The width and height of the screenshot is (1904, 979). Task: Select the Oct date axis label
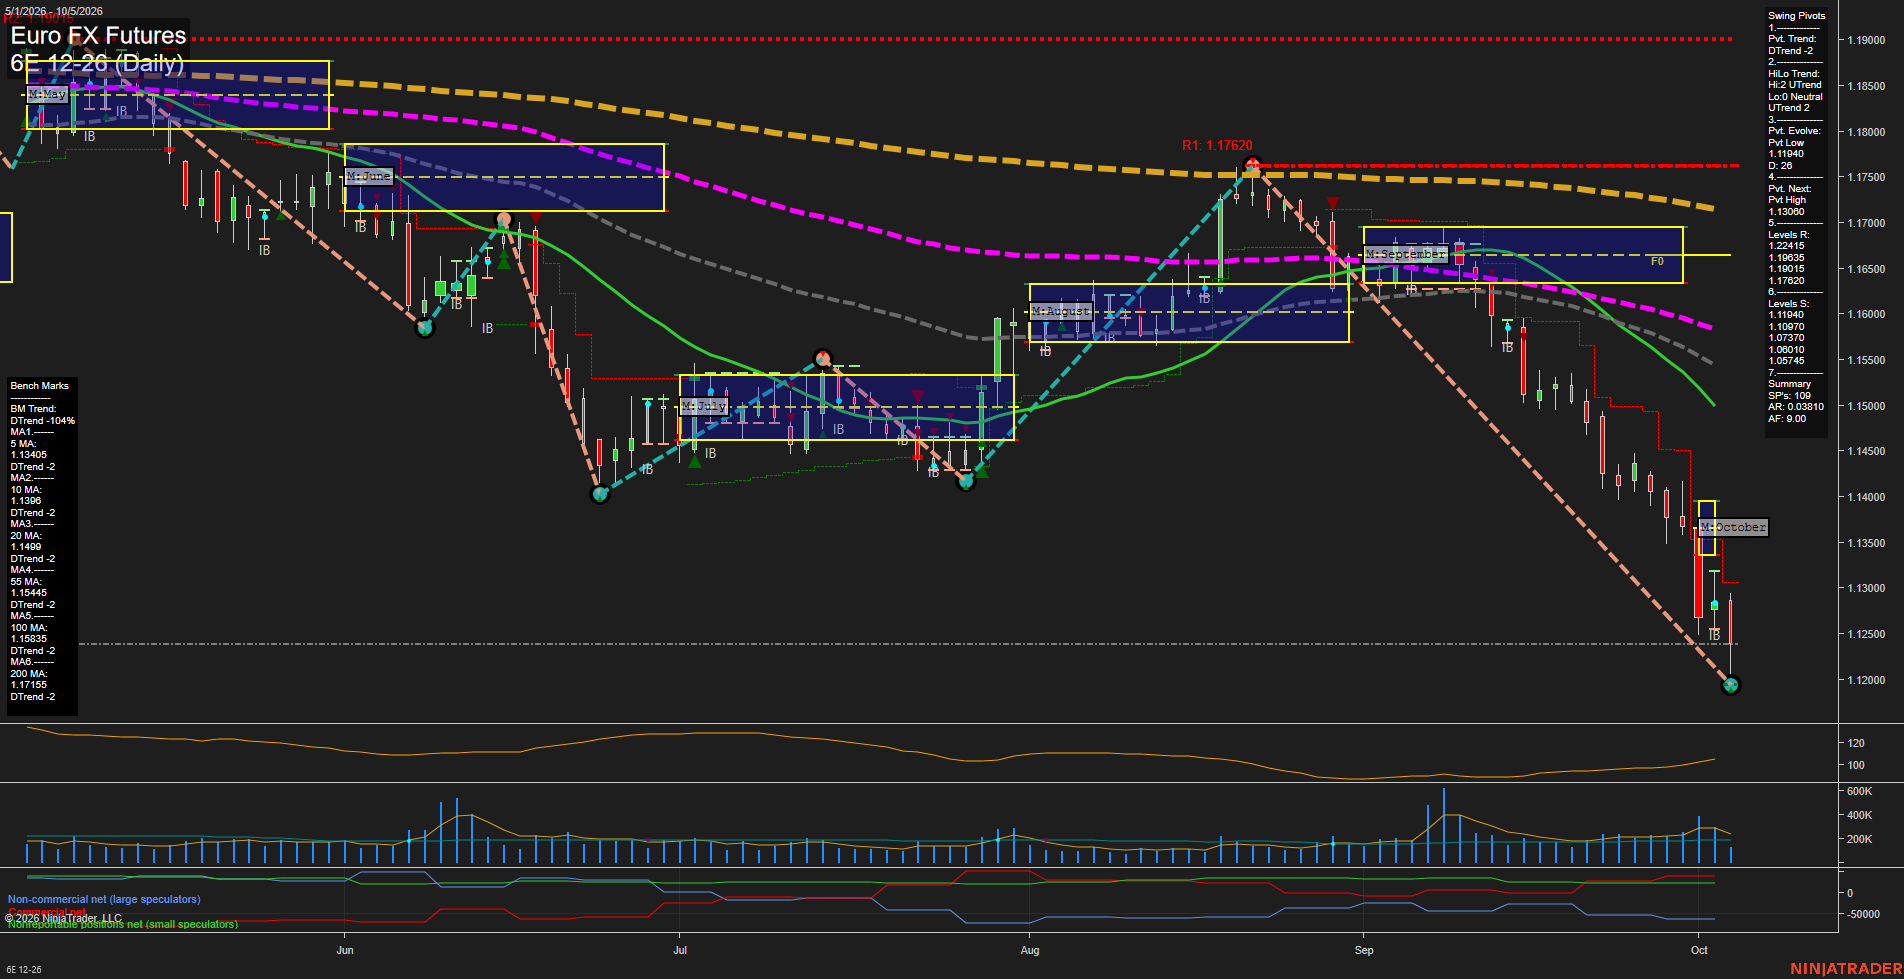pos(1699,950)
